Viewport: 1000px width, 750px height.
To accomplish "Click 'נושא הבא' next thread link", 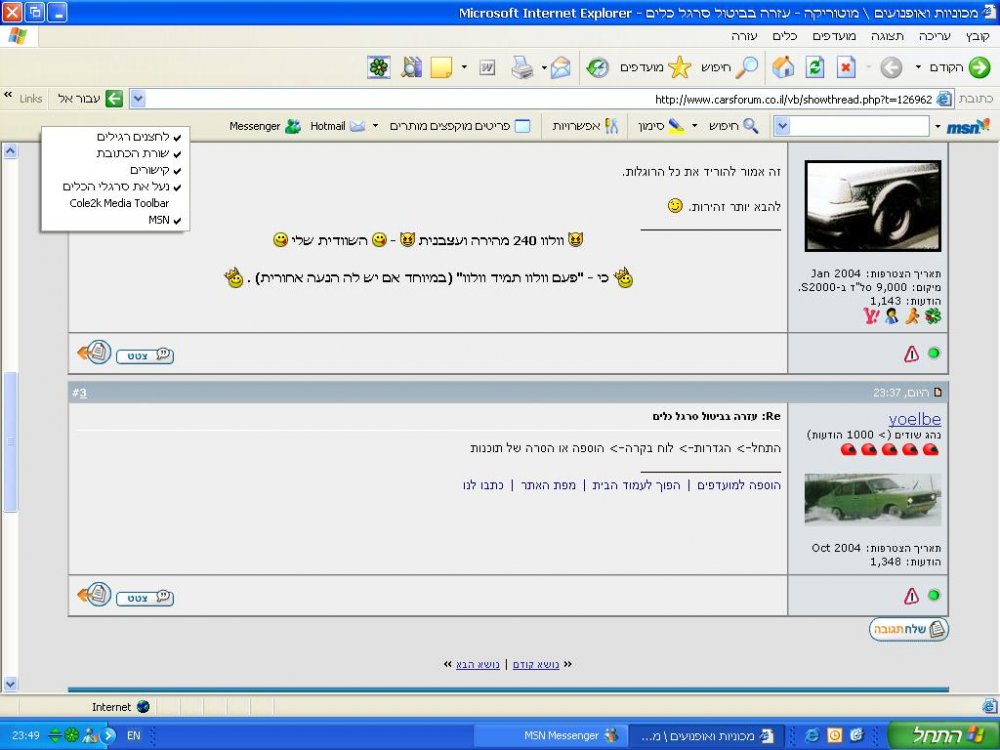I will (478, 665).
